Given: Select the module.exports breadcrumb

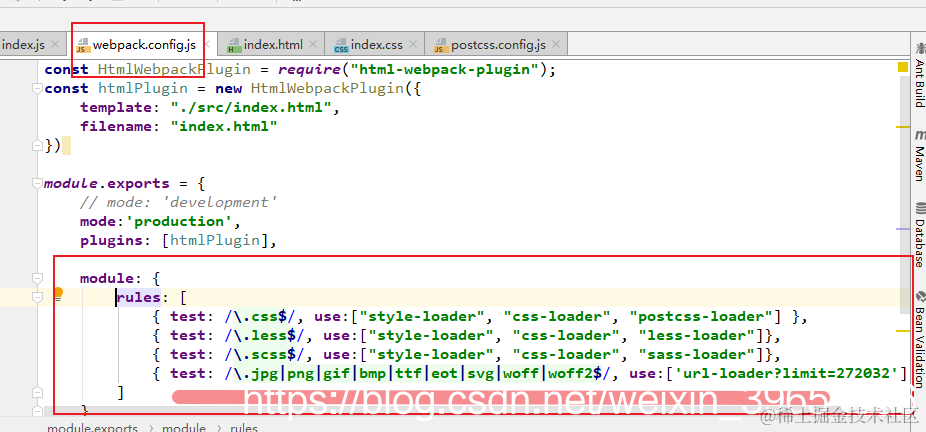Looking at the screenshot, I should point(92,427).
